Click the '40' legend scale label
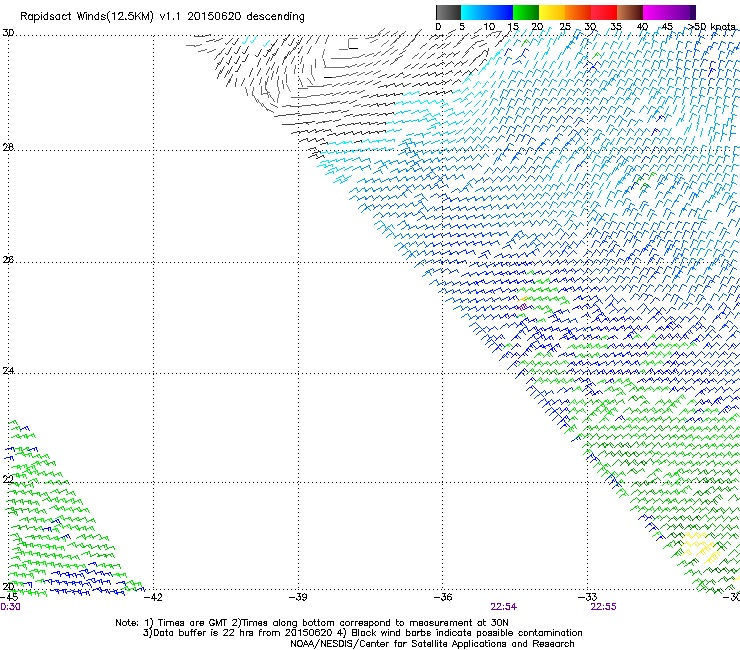This screenshot has width=740, height=650. [642, 27]
